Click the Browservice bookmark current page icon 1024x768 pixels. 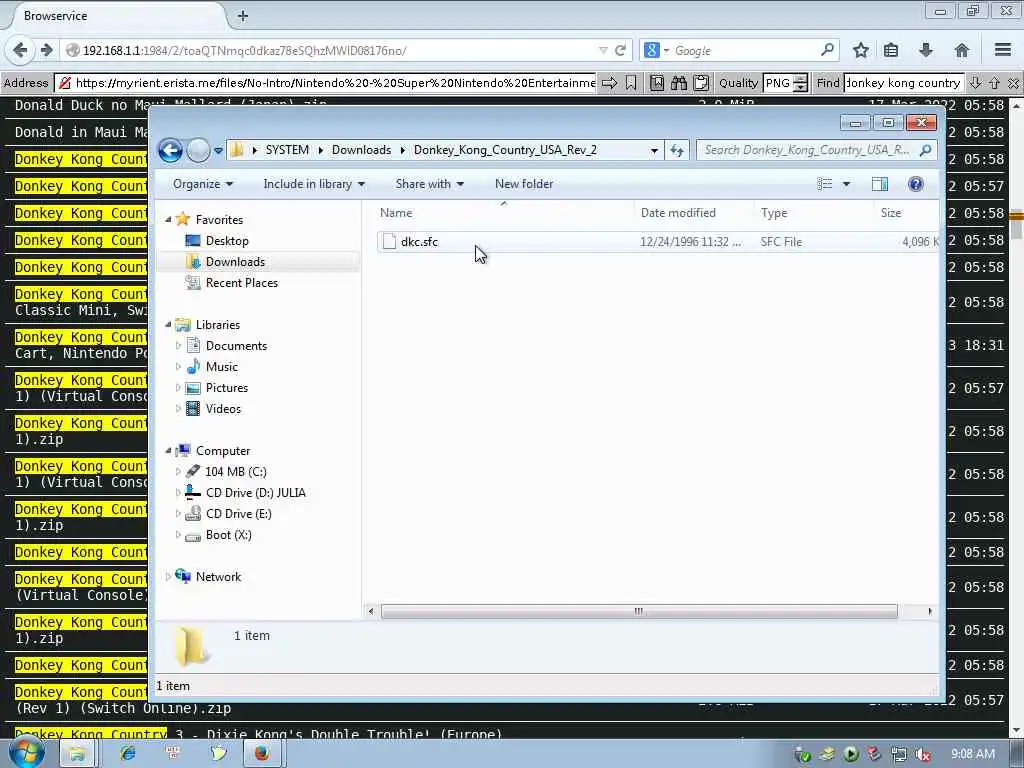(x=631, y=83)
